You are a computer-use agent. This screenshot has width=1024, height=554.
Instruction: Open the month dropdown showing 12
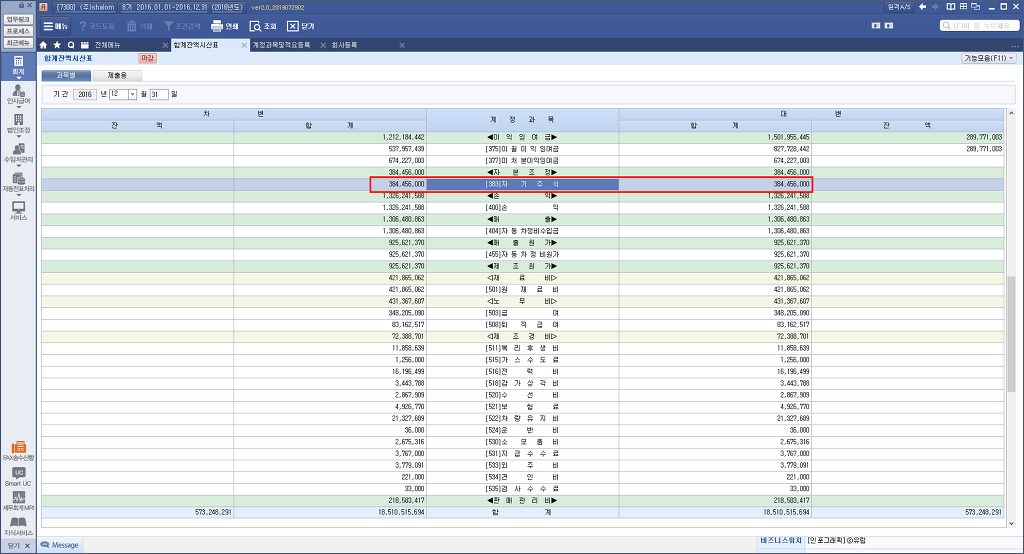pos(132,94)
